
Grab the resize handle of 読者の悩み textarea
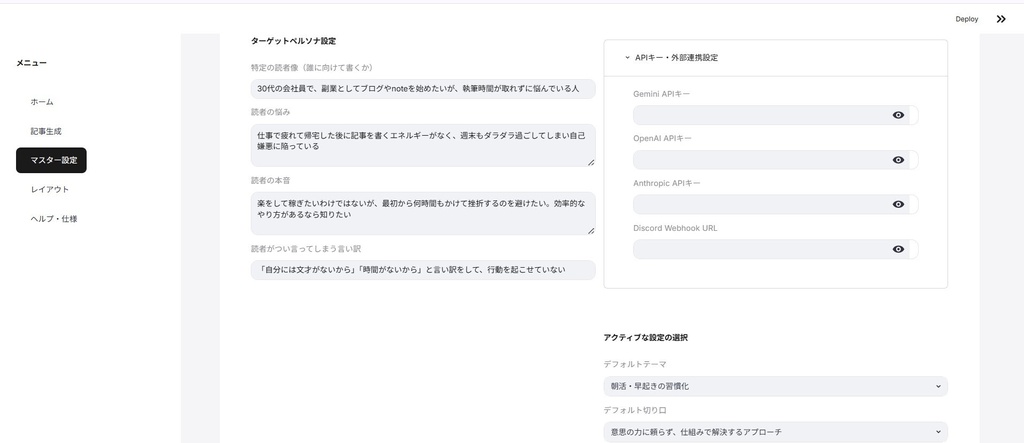(591, 162)
